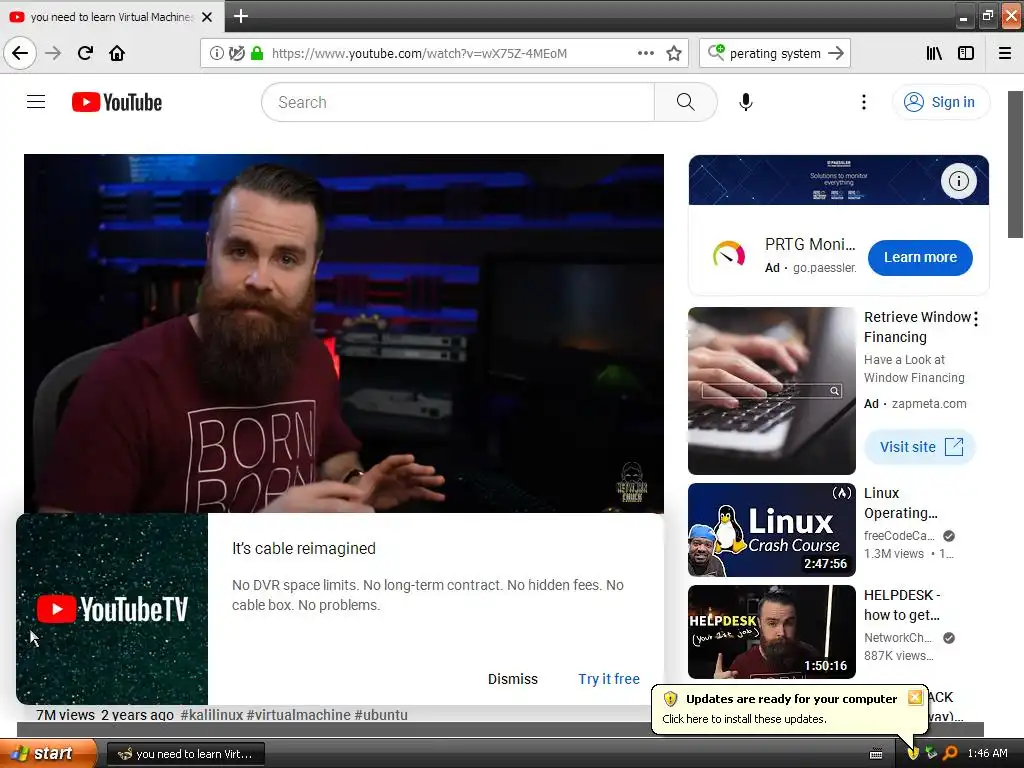1024x768 pixels.
Task: Open the Firefox hamburger menu
Action: (x=1005, y=54)
